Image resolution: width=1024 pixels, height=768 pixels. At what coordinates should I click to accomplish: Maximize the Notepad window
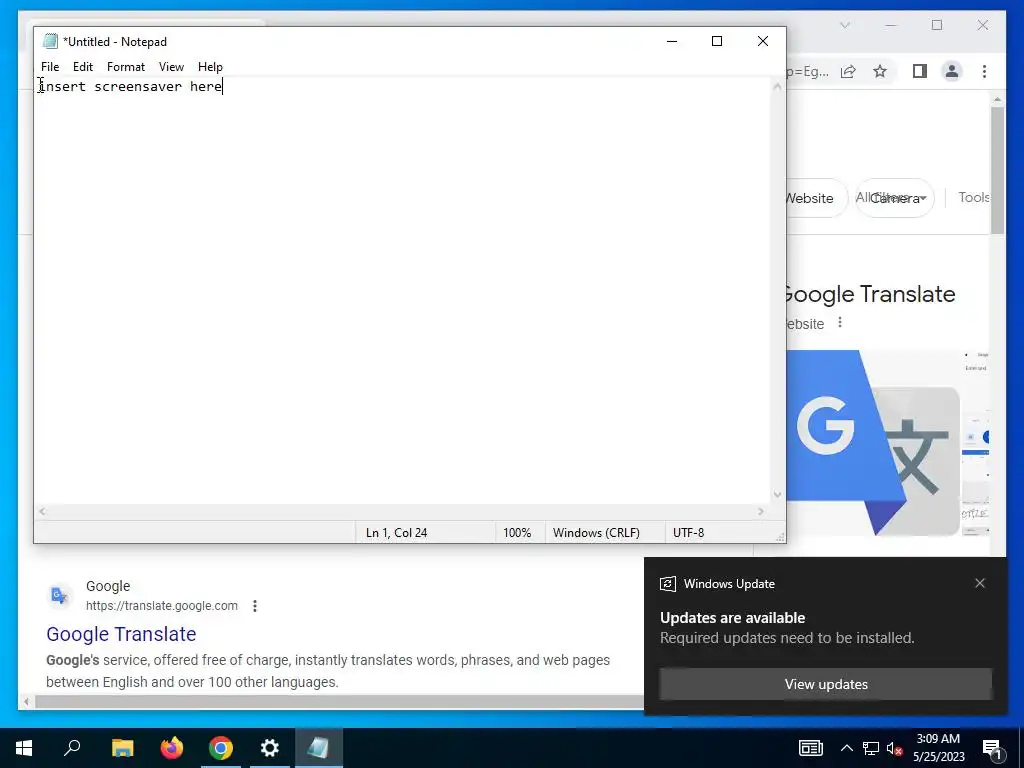[x=717, y=41]
